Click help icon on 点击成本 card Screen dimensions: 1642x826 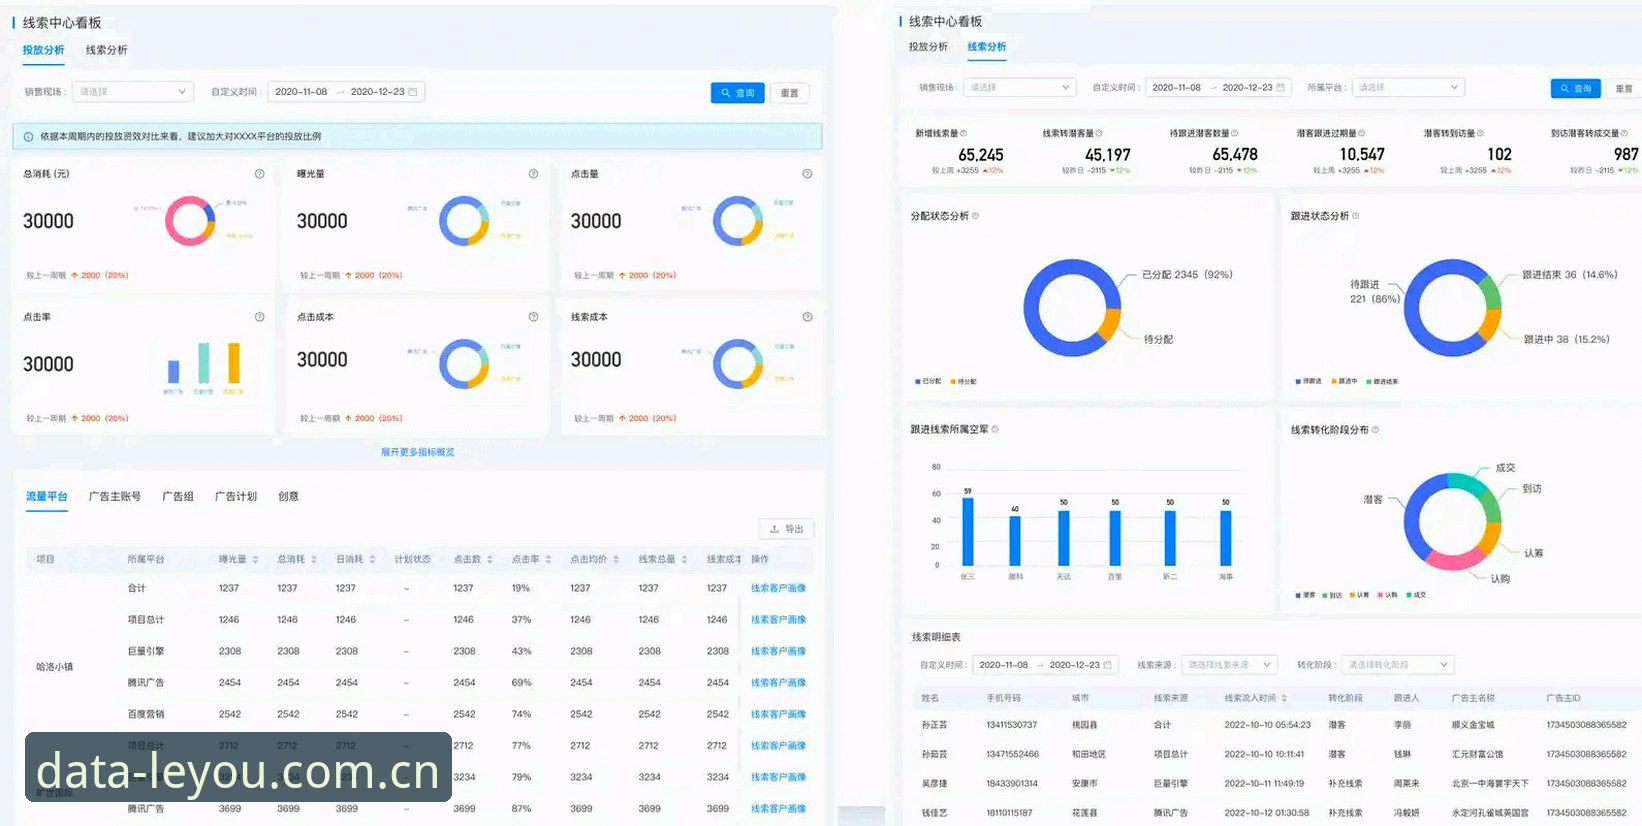click(x=534, y=317)
